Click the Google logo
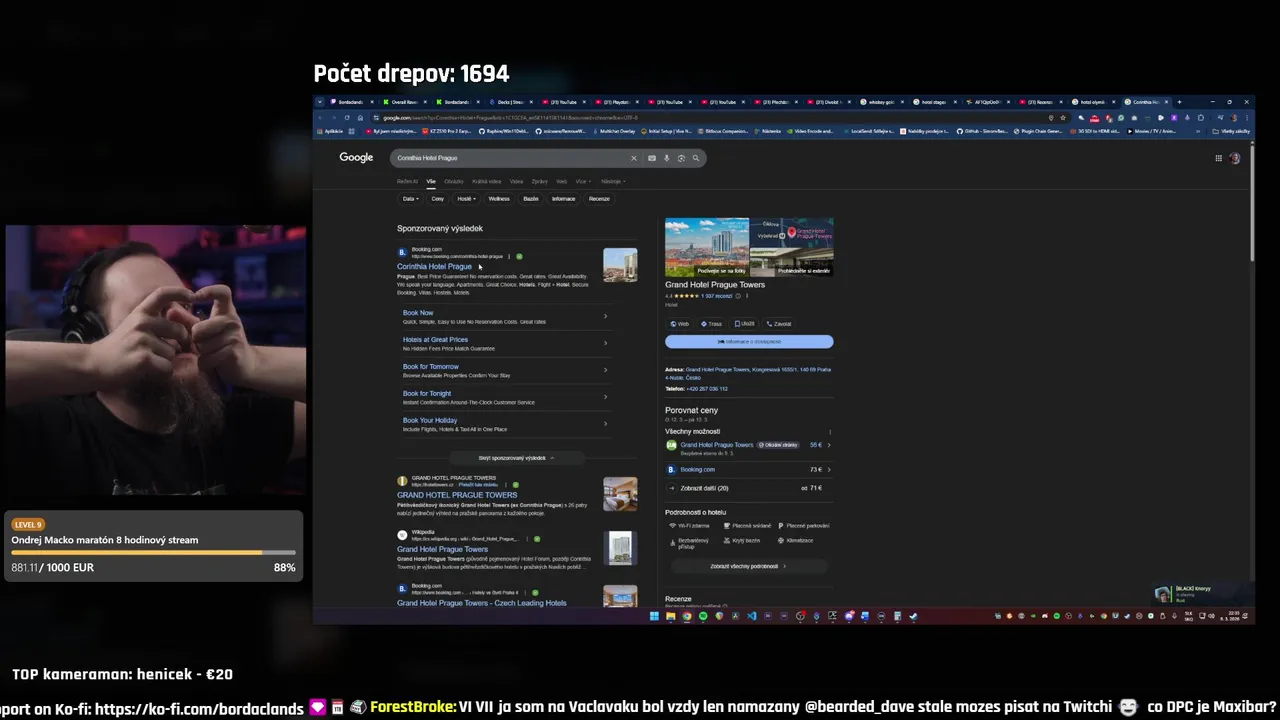The image size is (1280, 720). [x=356, y=158]
